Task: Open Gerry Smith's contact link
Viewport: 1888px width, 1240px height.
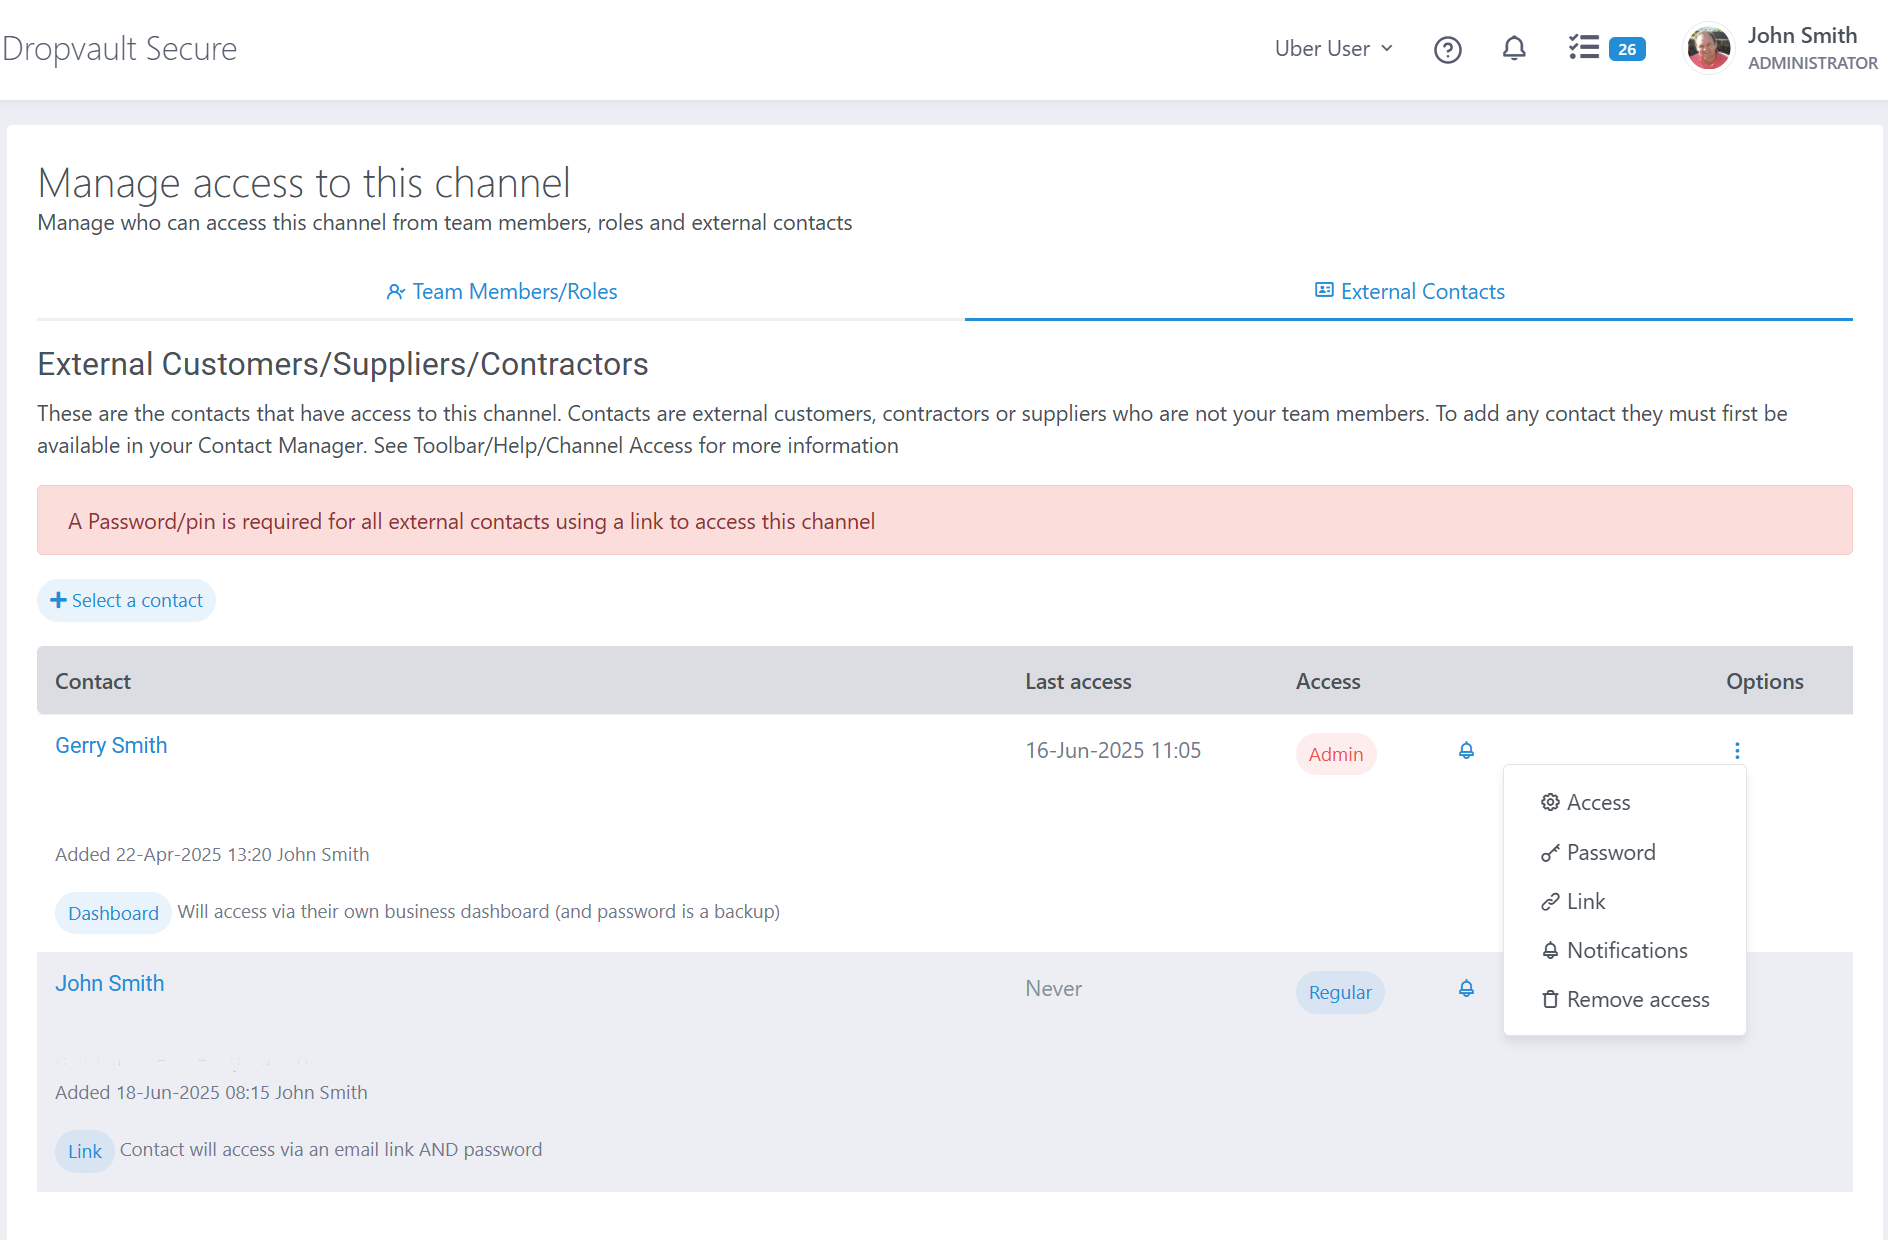Action: [111, 746]
